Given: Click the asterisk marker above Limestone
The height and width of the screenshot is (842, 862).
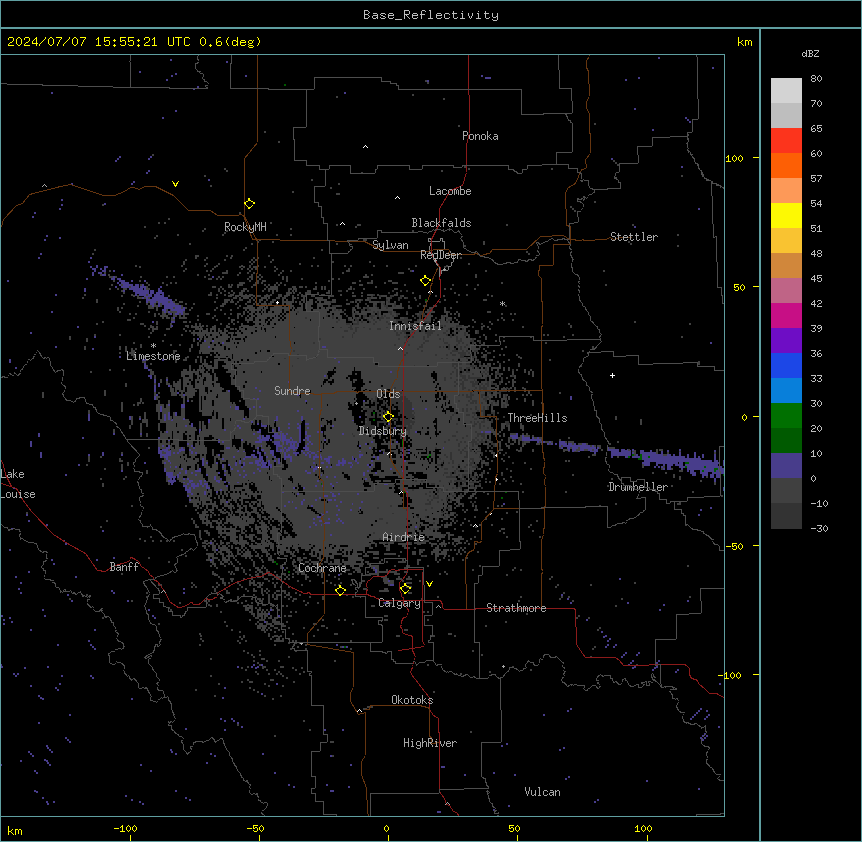Looking at the screenshot, I should pyautogui.click(x=153, y=346).
